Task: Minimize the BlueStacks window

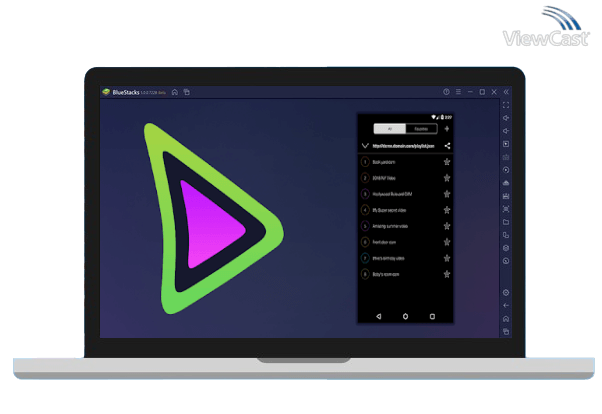Action: [x=470, y=92]
